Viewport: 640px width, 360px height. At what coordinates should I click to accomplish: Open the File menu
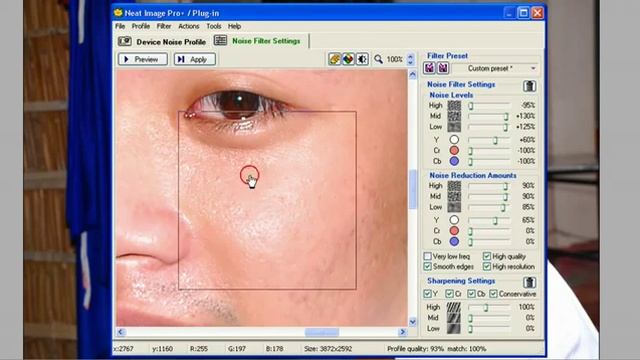(120, 26)
